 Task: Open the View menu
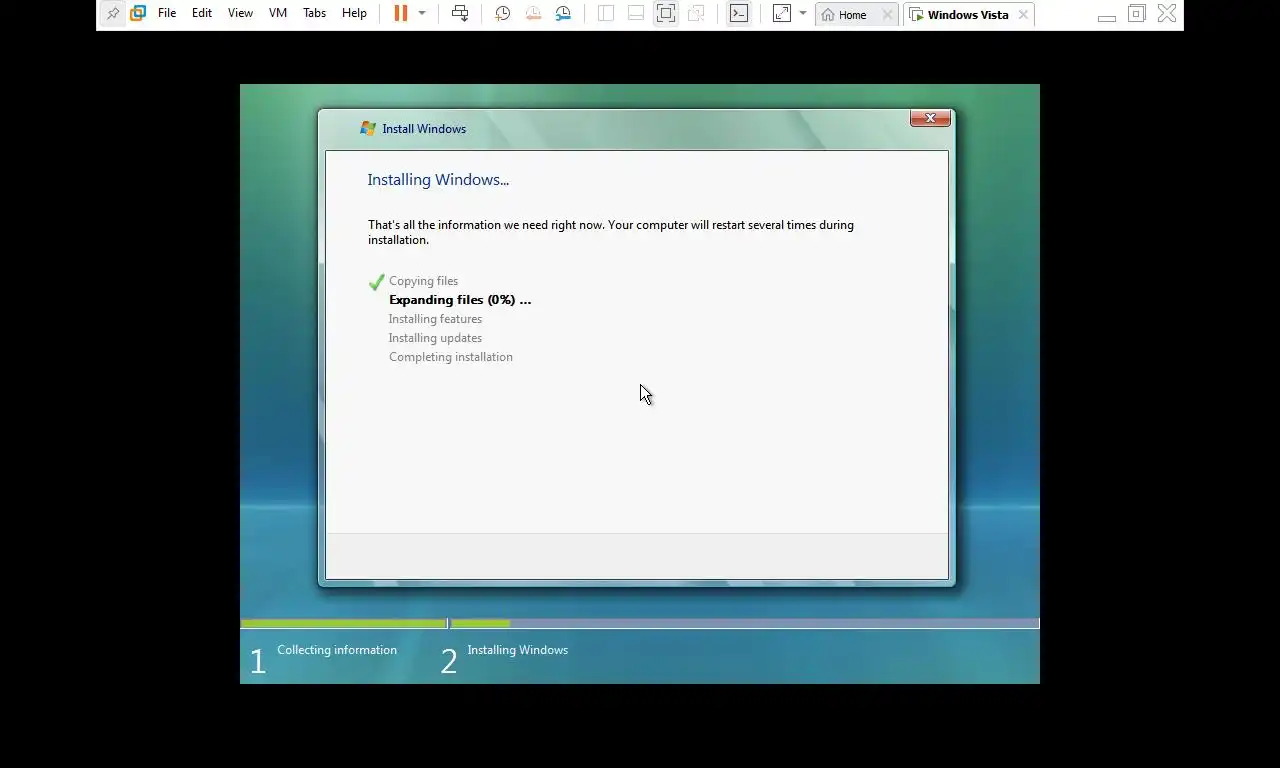(240, 14)
